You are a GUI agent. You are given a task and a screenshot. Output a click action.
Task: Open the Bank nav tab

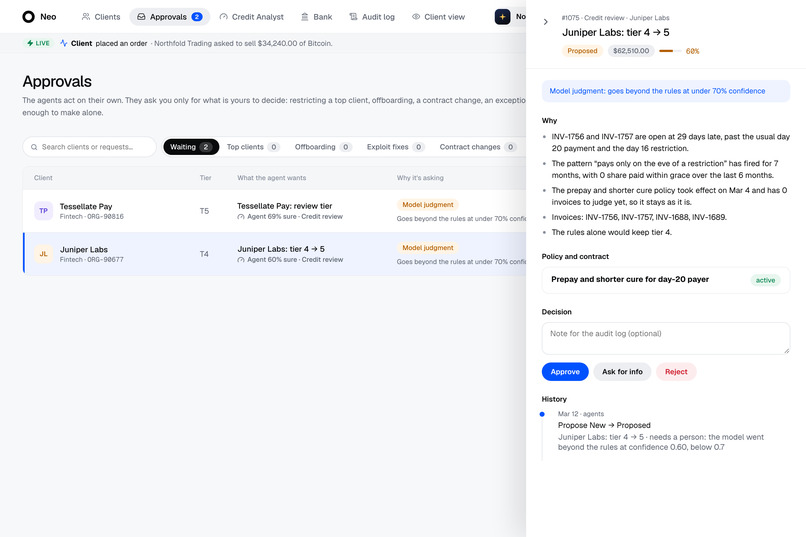[316, 17]
